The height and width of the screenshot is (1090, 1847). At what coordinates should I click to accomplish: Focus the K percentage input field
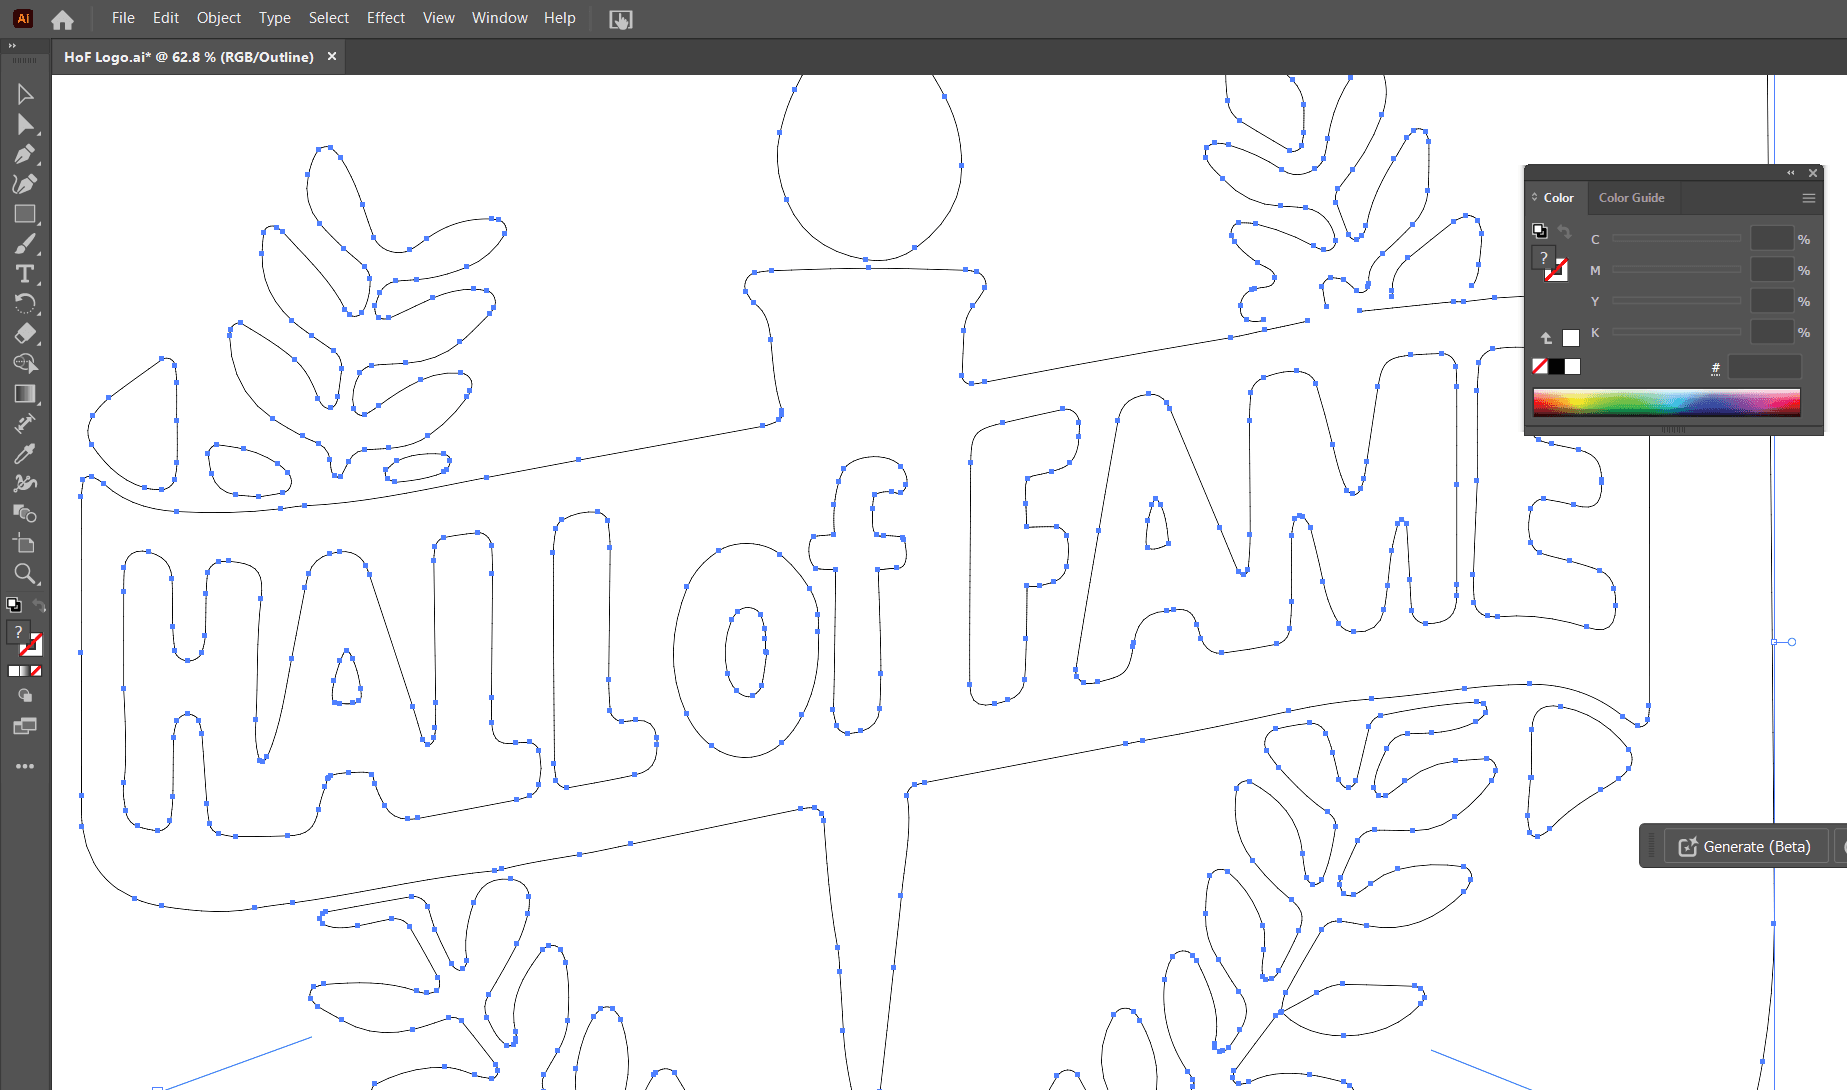(1771, 332)
